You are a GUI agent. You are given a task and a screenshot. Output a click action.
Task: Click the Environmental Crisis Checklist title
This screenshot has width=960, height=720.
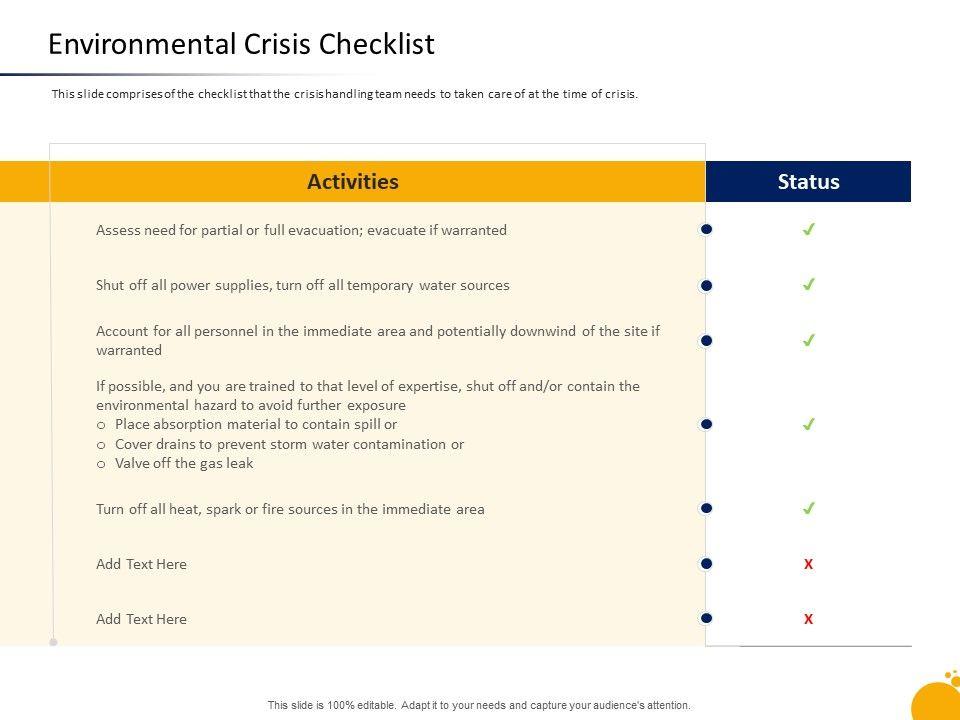(x=241, y=44)
